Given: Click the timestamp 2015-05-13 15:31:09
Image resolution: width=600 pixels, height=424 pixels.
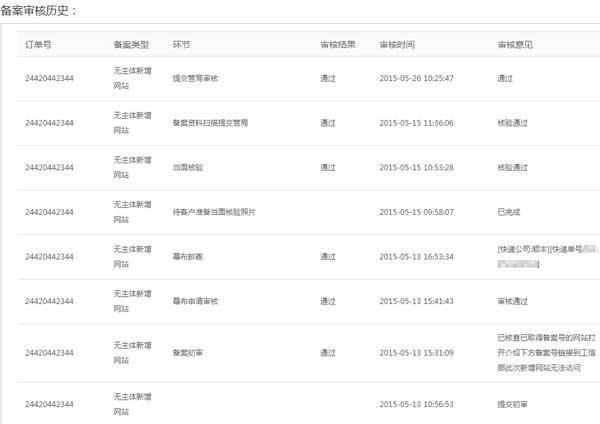Looking at the screenshot, I should coord(416,352).
